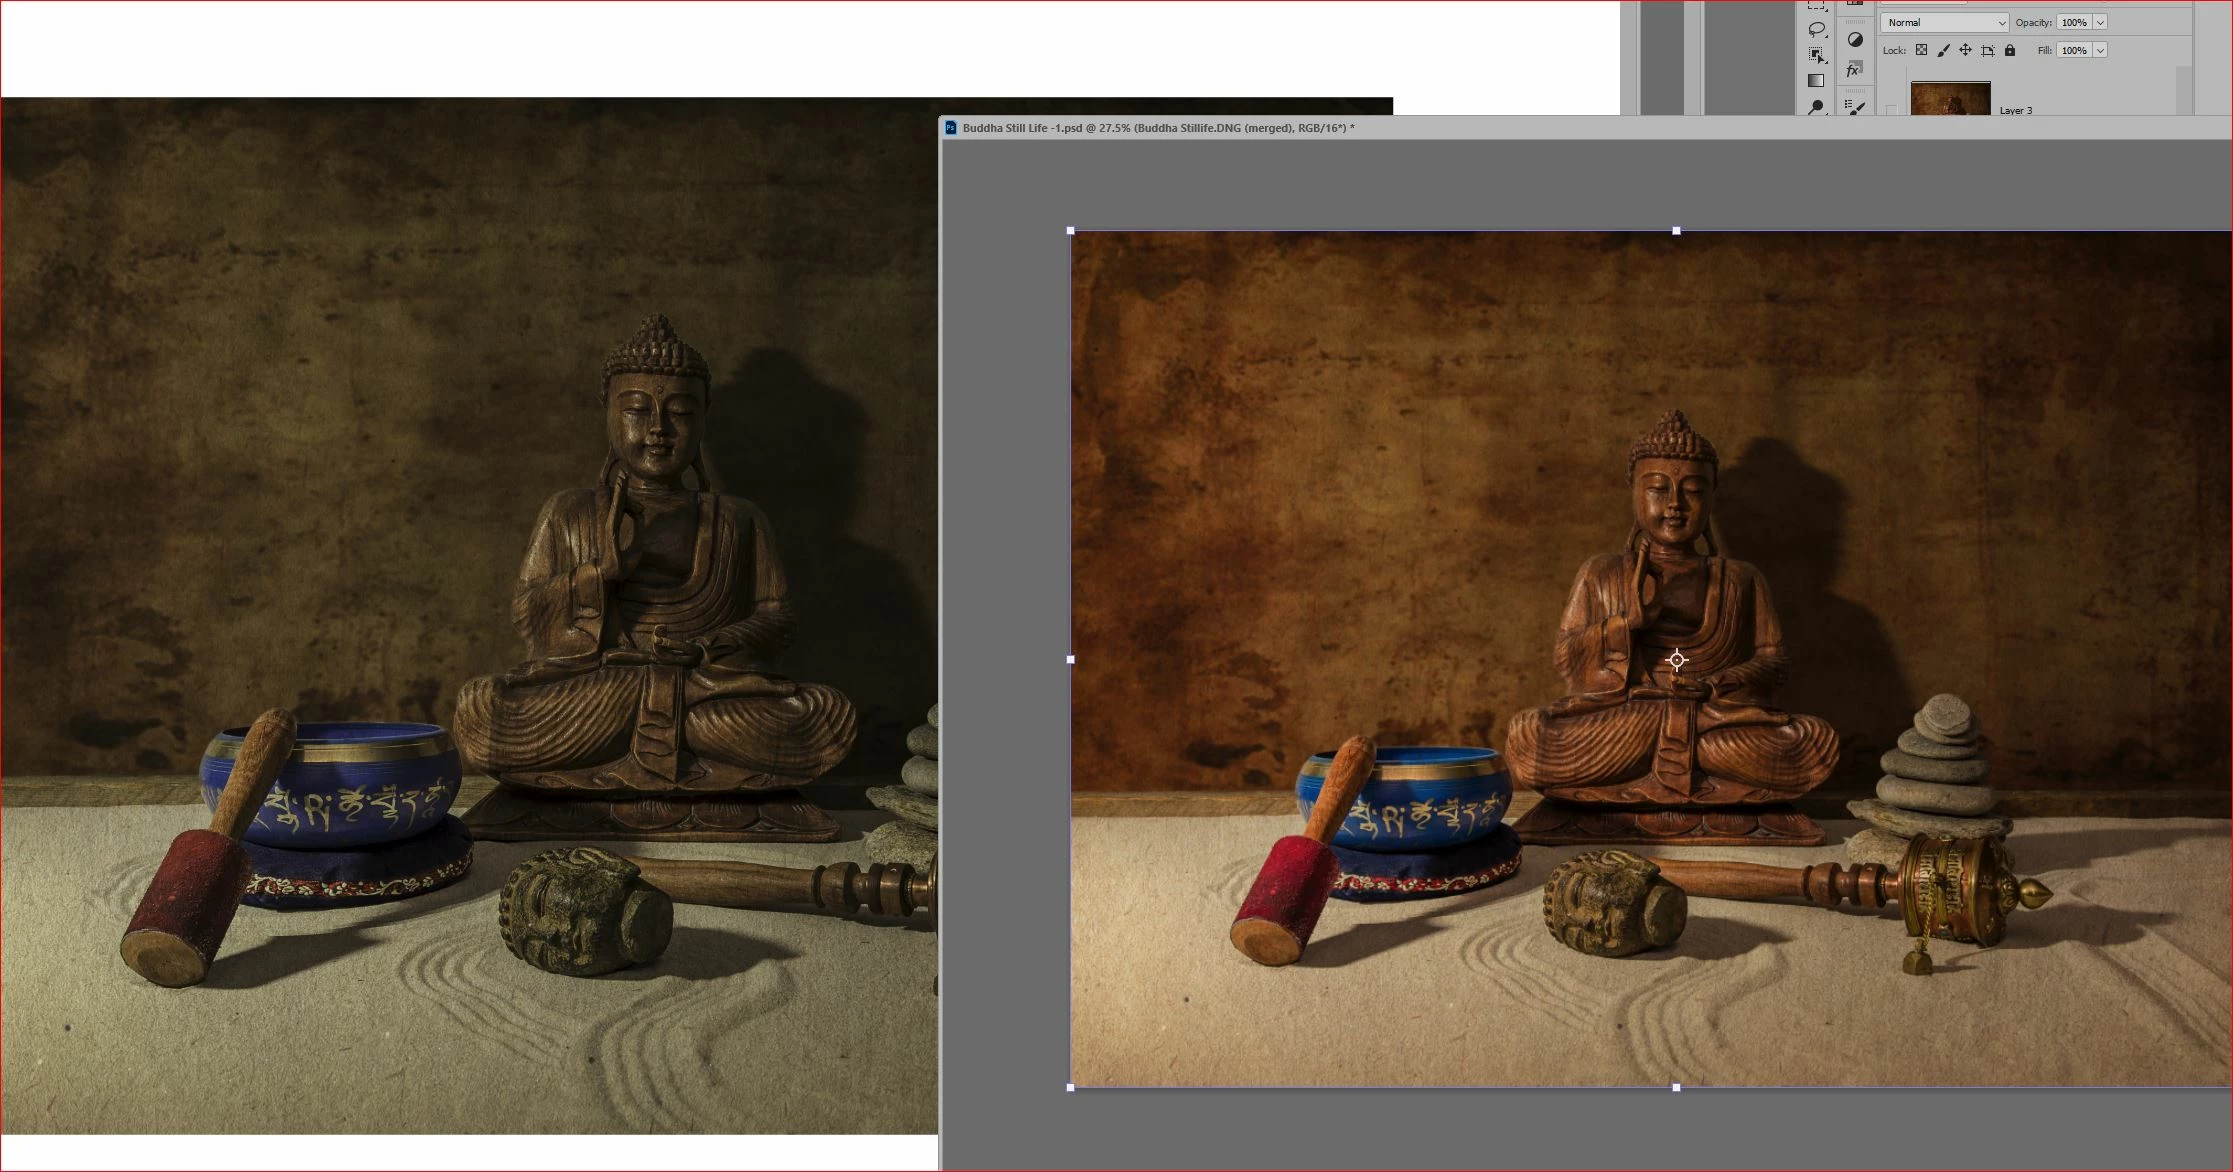The height and width of the screenshot is (1172, 2233).
Task: Expand the Opacity slider arrow
Action: pos(2100,22)
